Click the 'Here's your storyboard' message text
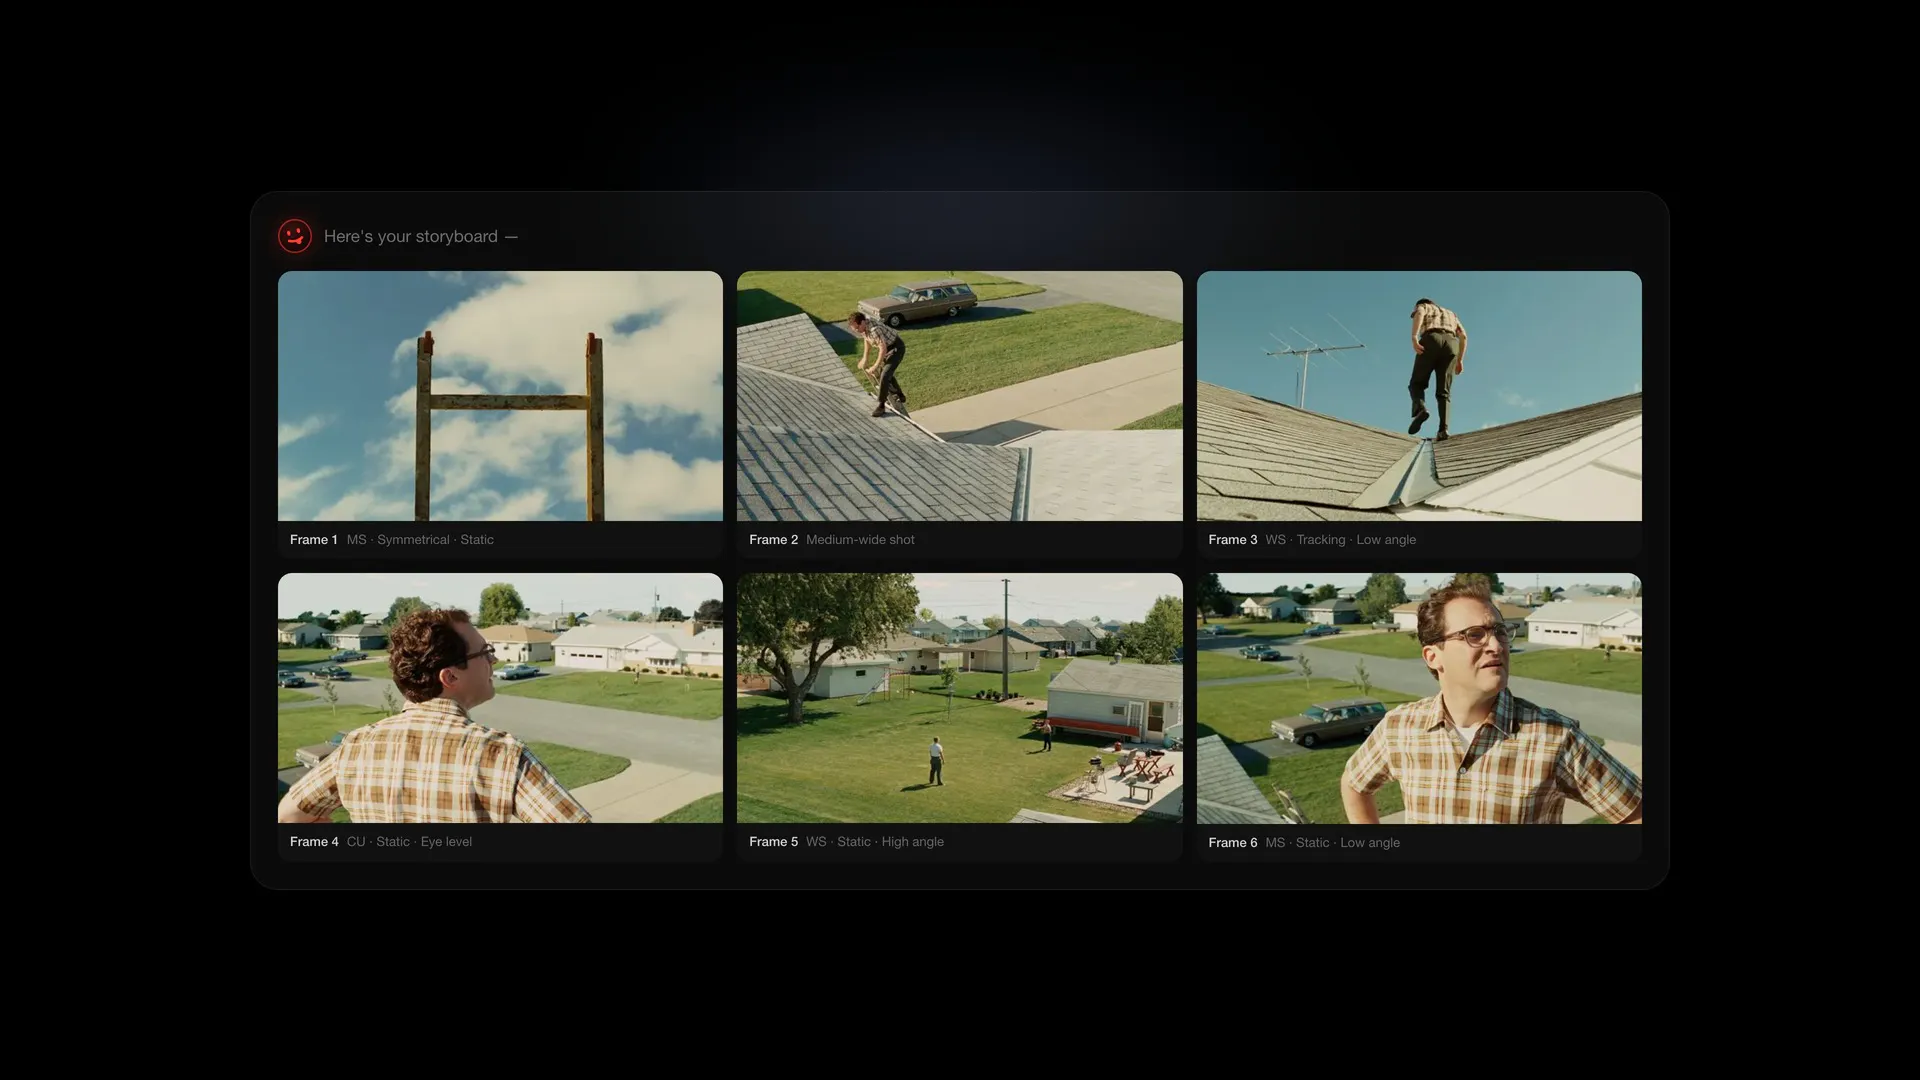1920x1080 pixels. point(420,236)
